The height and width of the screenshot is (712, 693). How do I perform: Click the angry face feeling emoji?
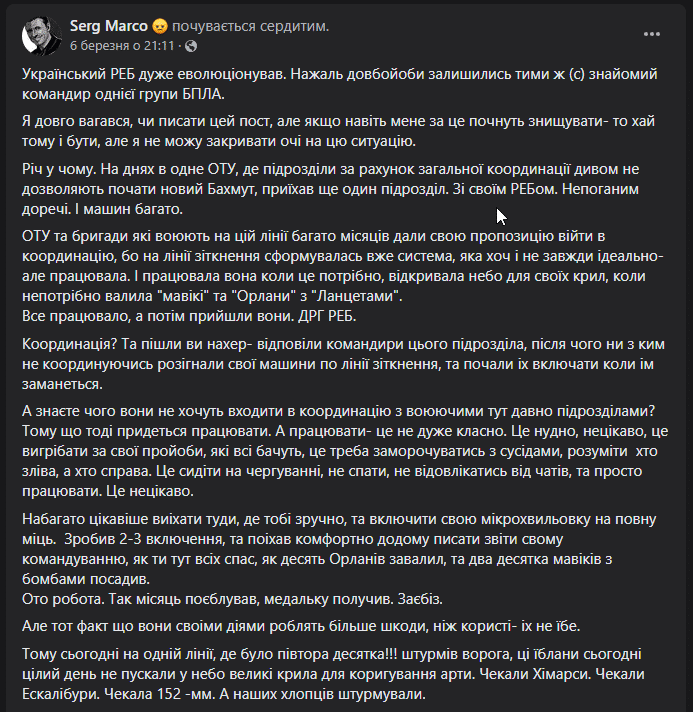pyautogui.click(x=159, y=27)
